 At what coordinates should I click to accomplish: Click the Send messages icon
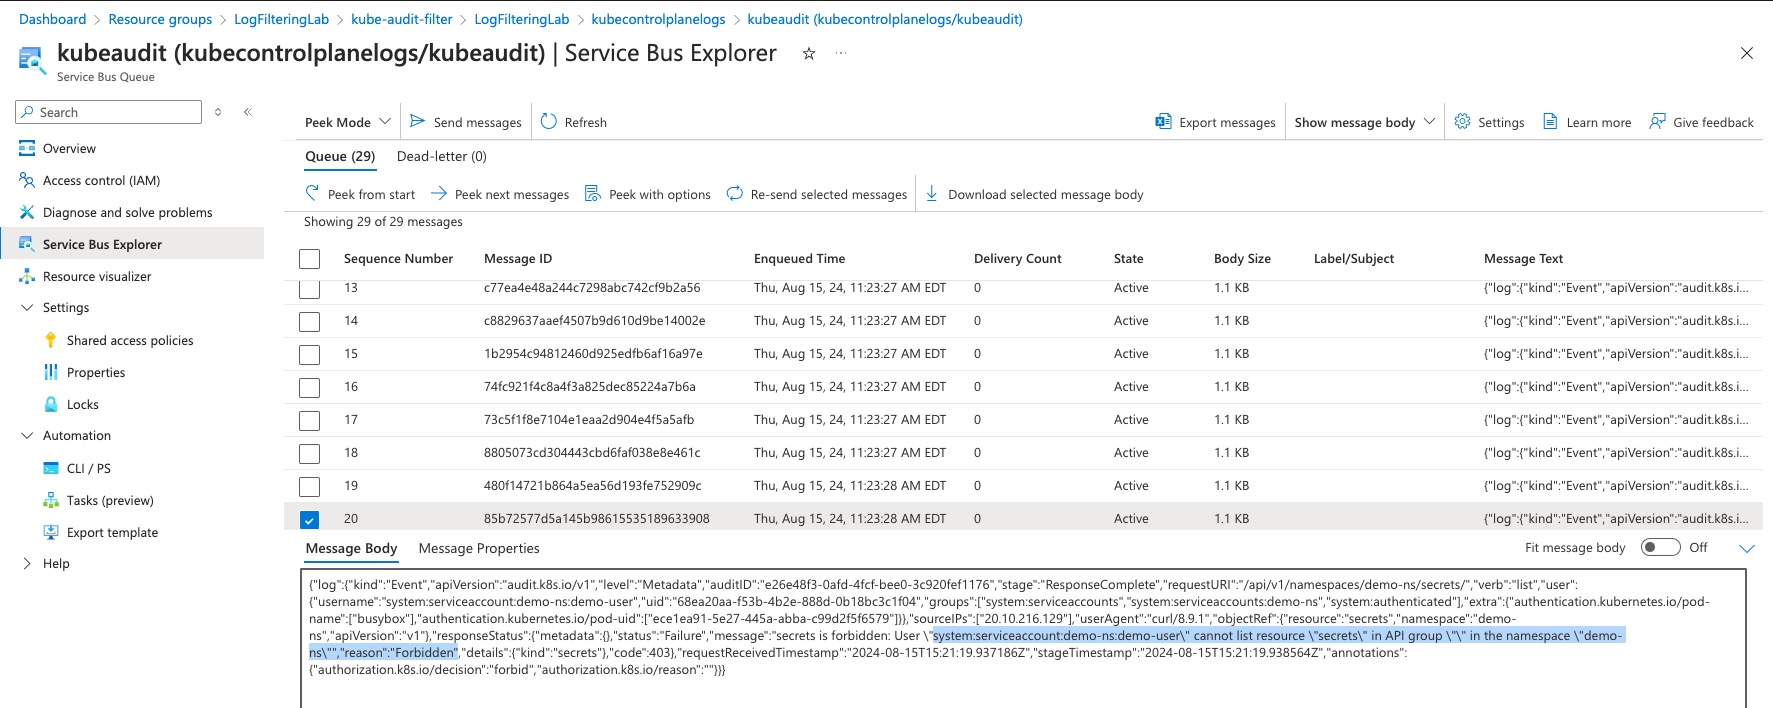(418, 122)
